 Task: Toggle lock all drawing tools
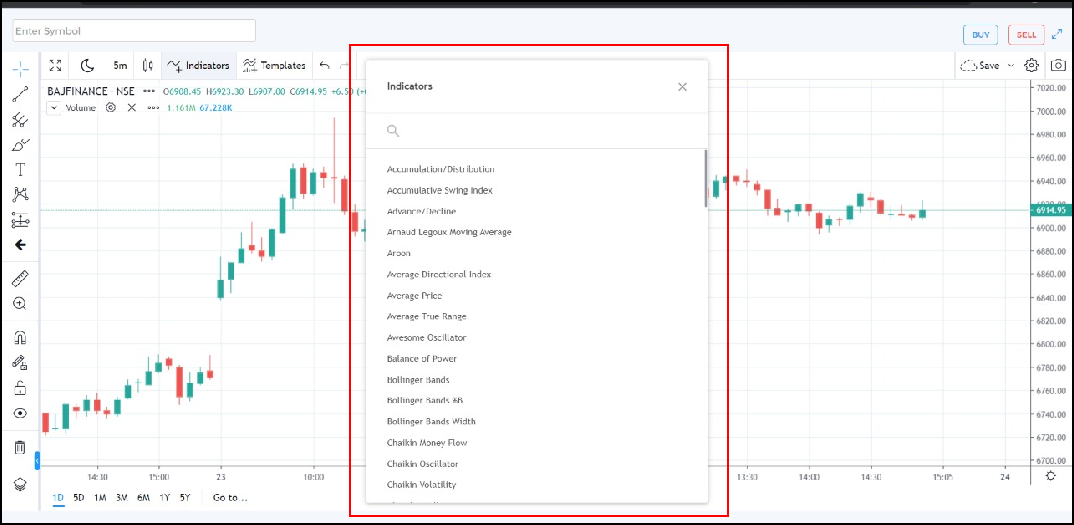point(20,388)
